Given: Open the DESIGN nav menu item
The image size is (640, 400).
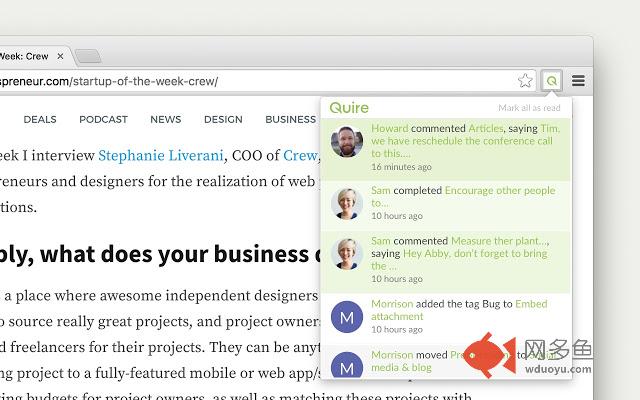Looking at the screenshot, I should coord(223,119).
